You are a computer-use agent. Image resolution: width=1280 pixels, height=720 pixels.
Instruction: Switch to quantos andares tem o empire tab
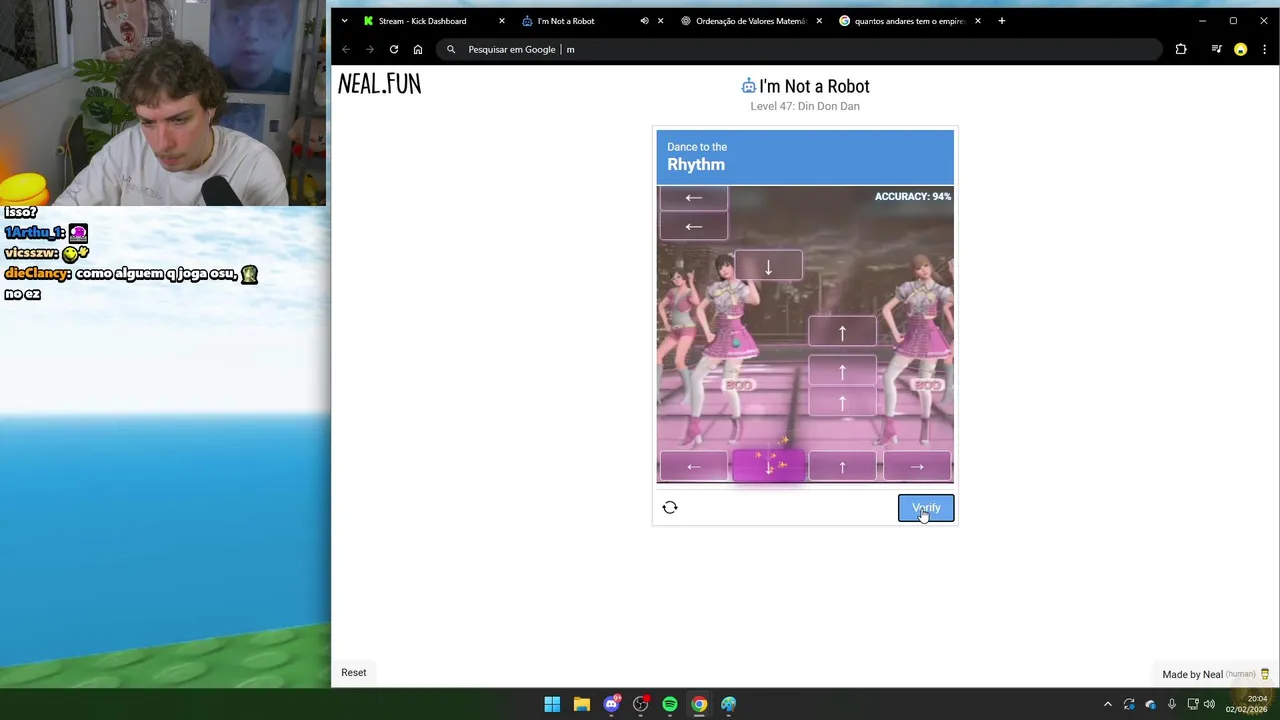coord(909,21)
